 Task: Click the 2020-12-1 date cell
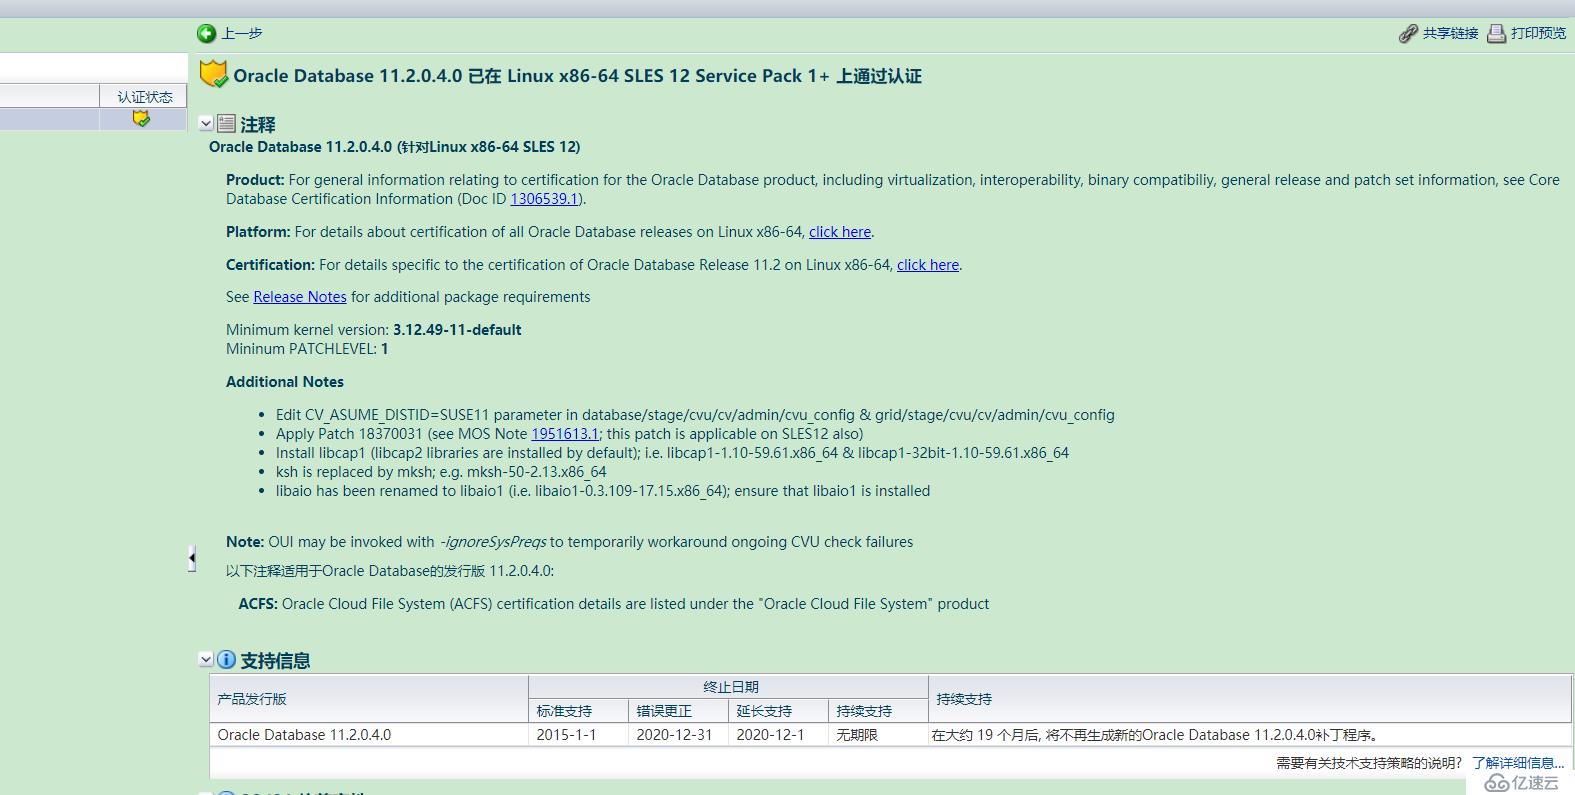pyautogui.click(x=778, y=735)
